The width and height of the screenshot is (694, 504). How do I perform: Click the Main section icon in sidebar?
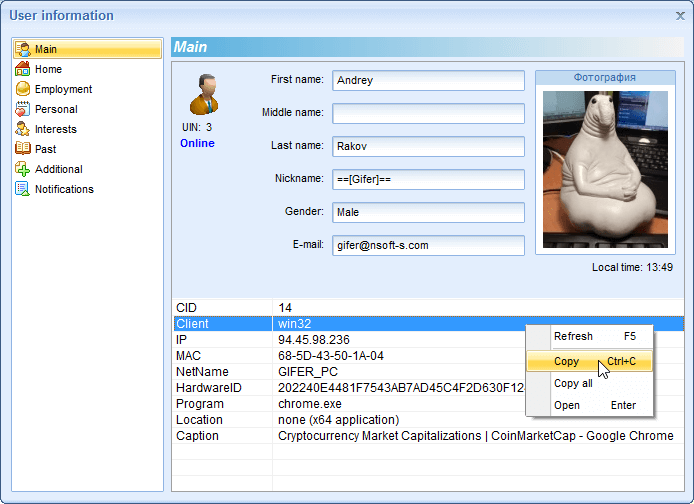(23, 49)
